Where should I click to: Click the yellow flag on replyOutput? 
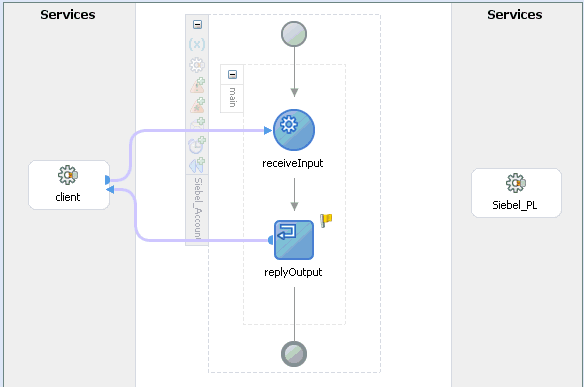point(326,220)
